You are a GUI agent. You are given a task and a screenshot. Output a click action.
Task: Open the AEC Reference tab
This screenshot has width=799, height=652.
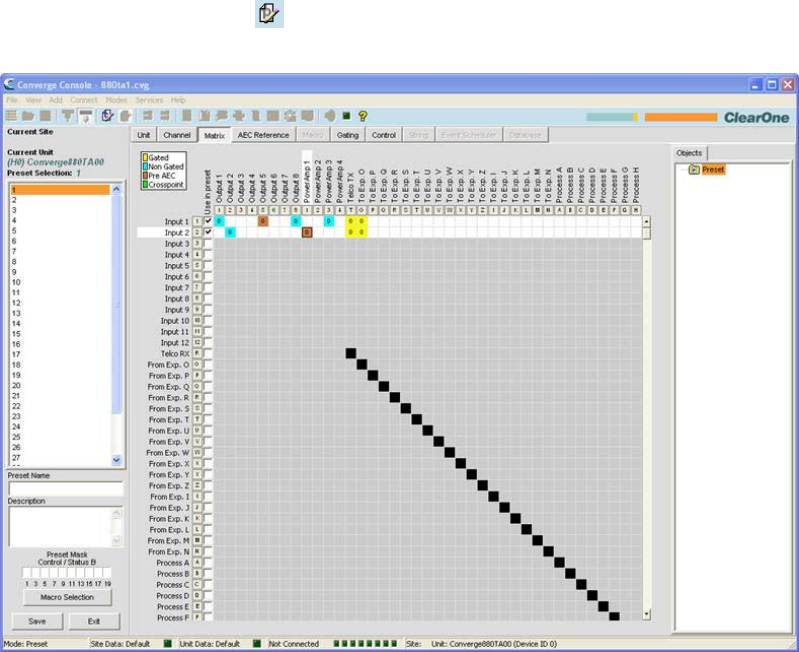click(263, 135)
